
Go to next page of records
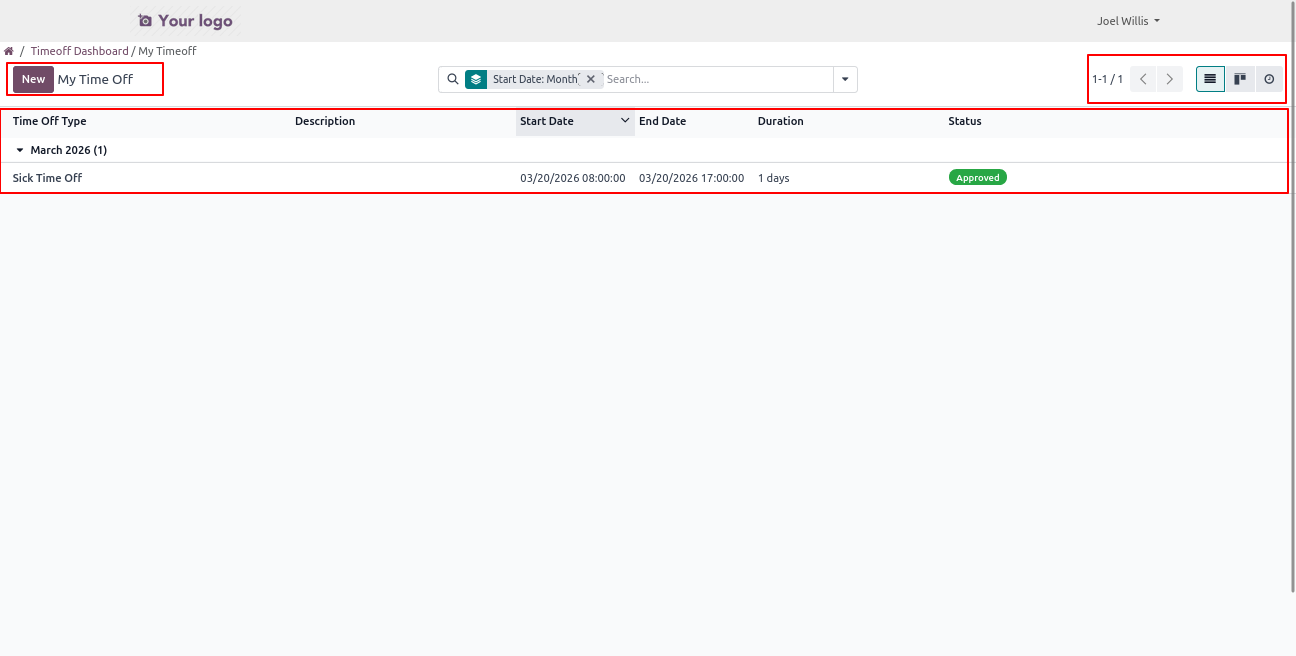tap(1169, 79)
